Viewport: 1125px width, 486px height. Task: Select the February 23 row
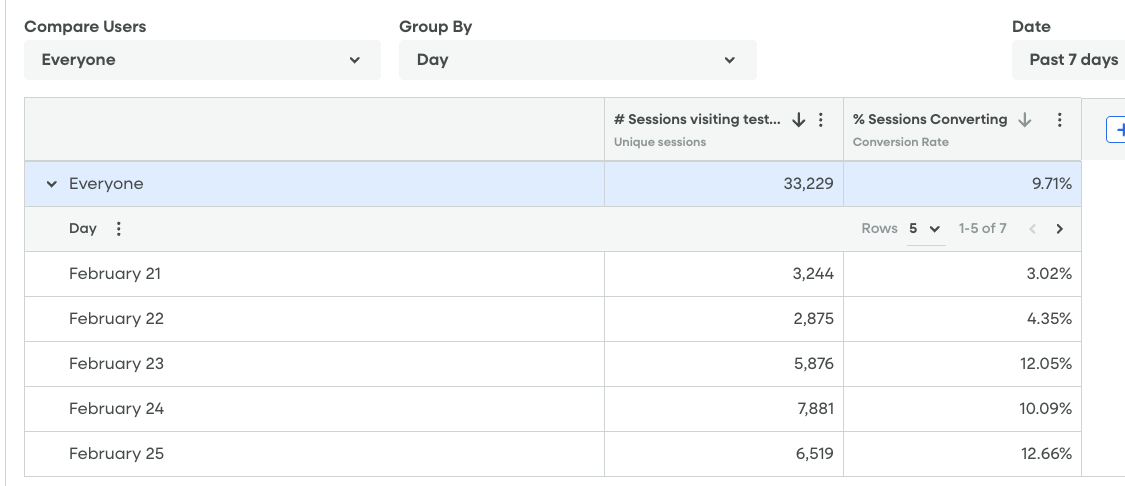(116, 364)
